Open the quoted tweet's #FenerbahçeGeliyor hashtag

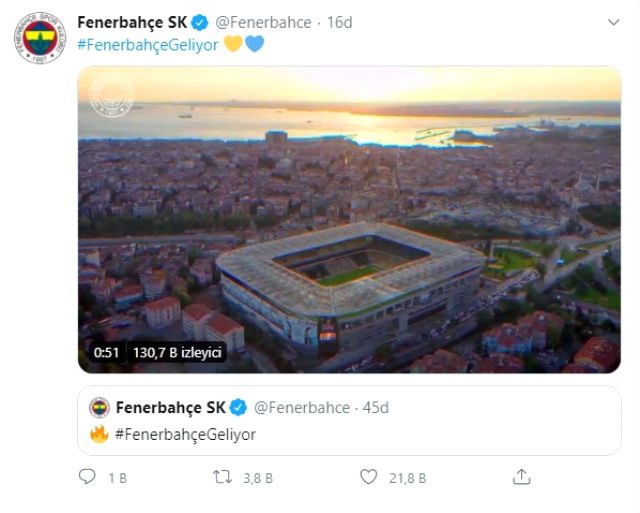(185, 434)
